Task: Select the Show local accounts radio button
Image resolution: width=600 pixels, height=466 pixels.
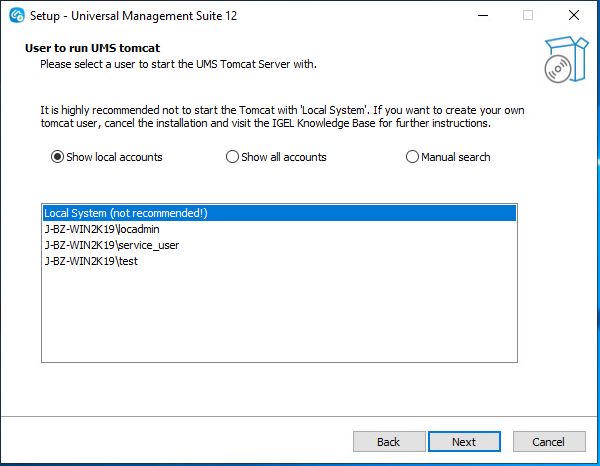Action: click(x=57, y=157)
